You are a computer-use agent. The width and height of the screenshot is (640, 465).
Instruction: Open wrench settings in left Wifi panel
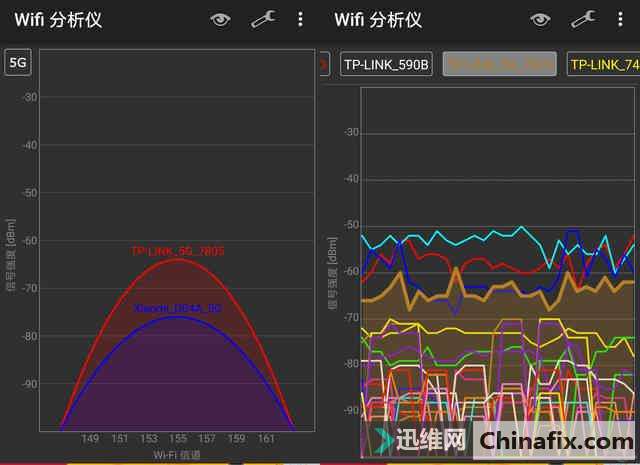point(263,19)
